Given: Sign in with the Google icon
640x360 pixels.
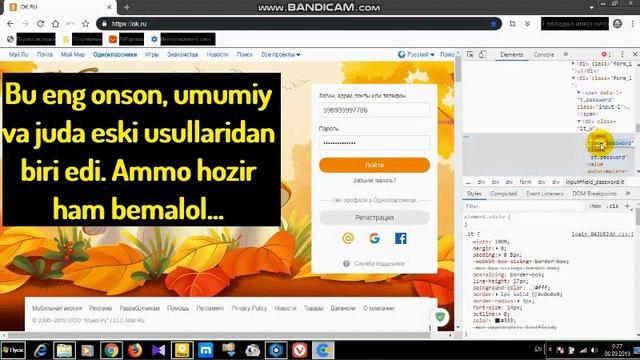Looking at the screenshot, I should [374, 238].
